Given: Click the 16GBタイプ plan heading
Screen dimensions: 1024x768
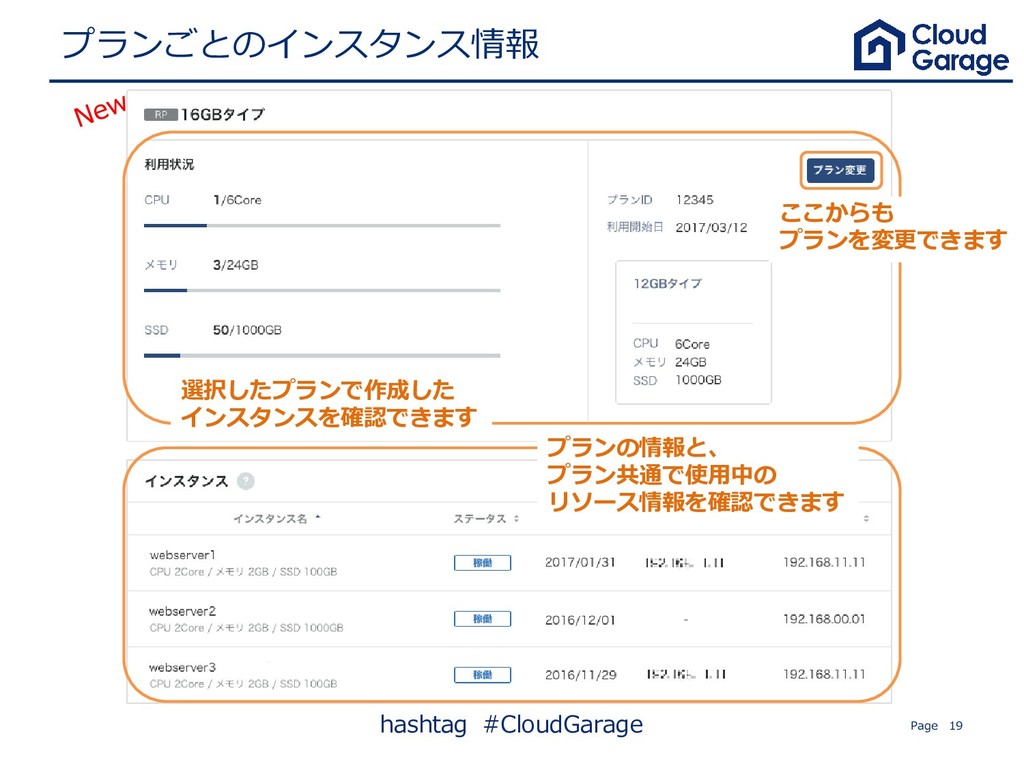Looking at the screenshot, I should (x=223, y=115).
